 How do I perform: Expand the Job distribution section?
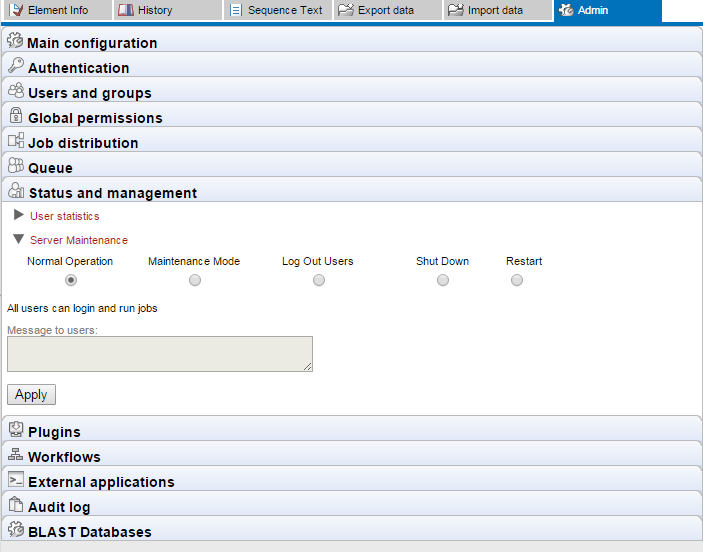click(x=352, y=141)
